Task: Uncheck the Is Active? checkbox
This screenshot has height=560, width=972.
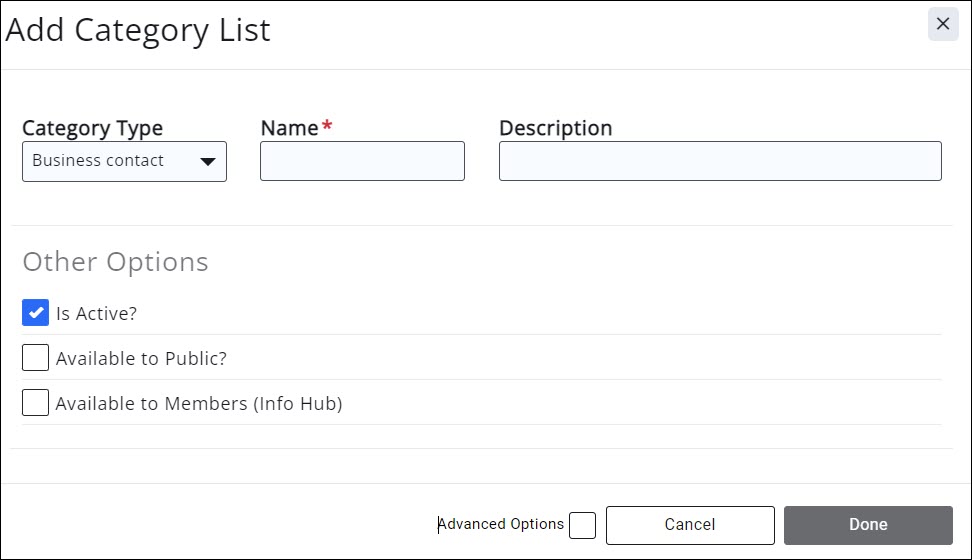Action: click(36, 313)
